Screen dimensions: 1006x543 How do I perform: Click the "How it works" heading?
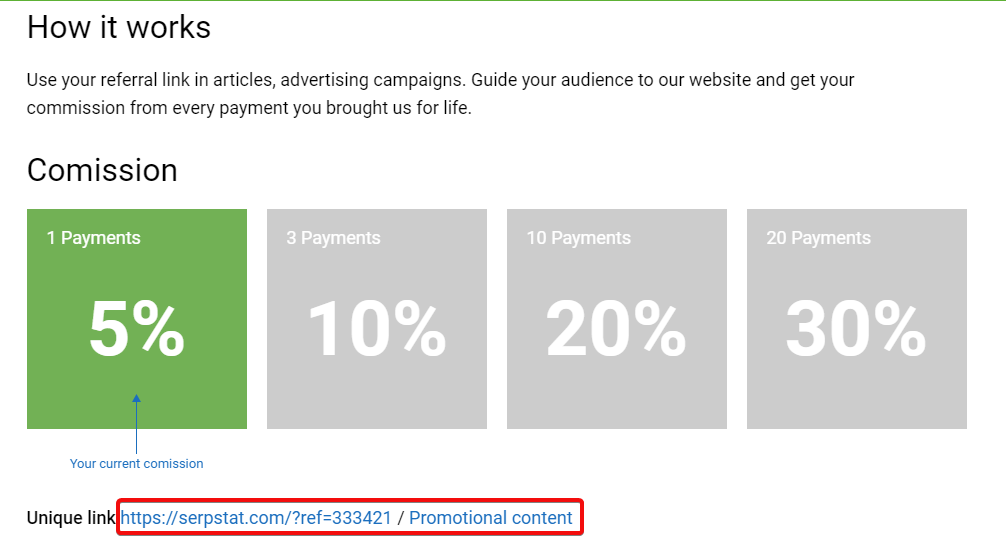[119, 27]
